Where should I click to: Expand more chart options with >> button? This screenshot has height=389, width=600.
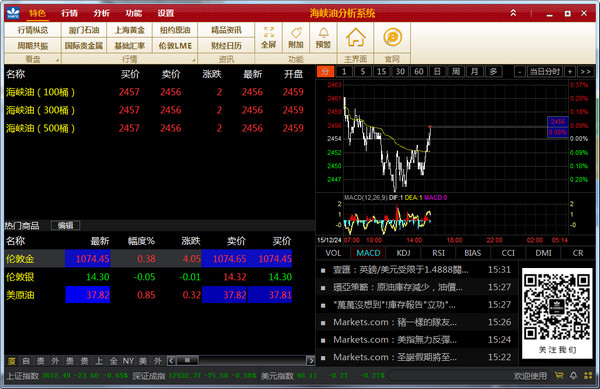[x=585, y=72]
